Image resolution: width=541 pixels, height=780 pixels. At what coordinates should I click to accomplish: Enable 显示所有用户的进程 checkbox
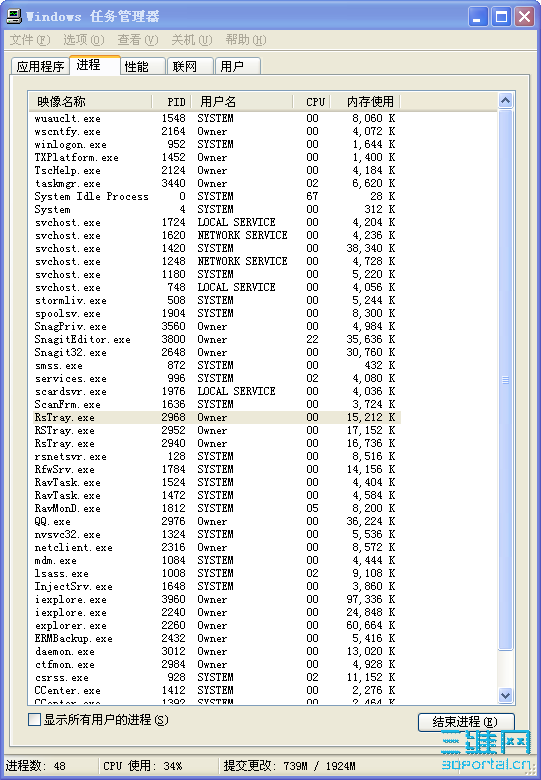click(34, 720)
